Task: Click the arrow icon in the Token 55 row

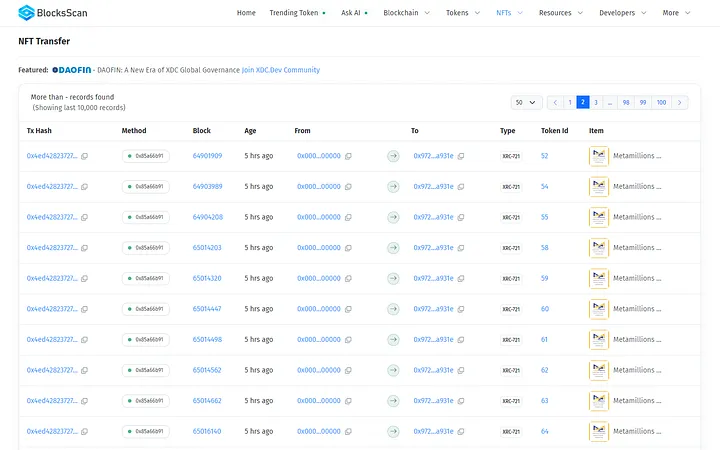Action: click(x=393, y=217)
